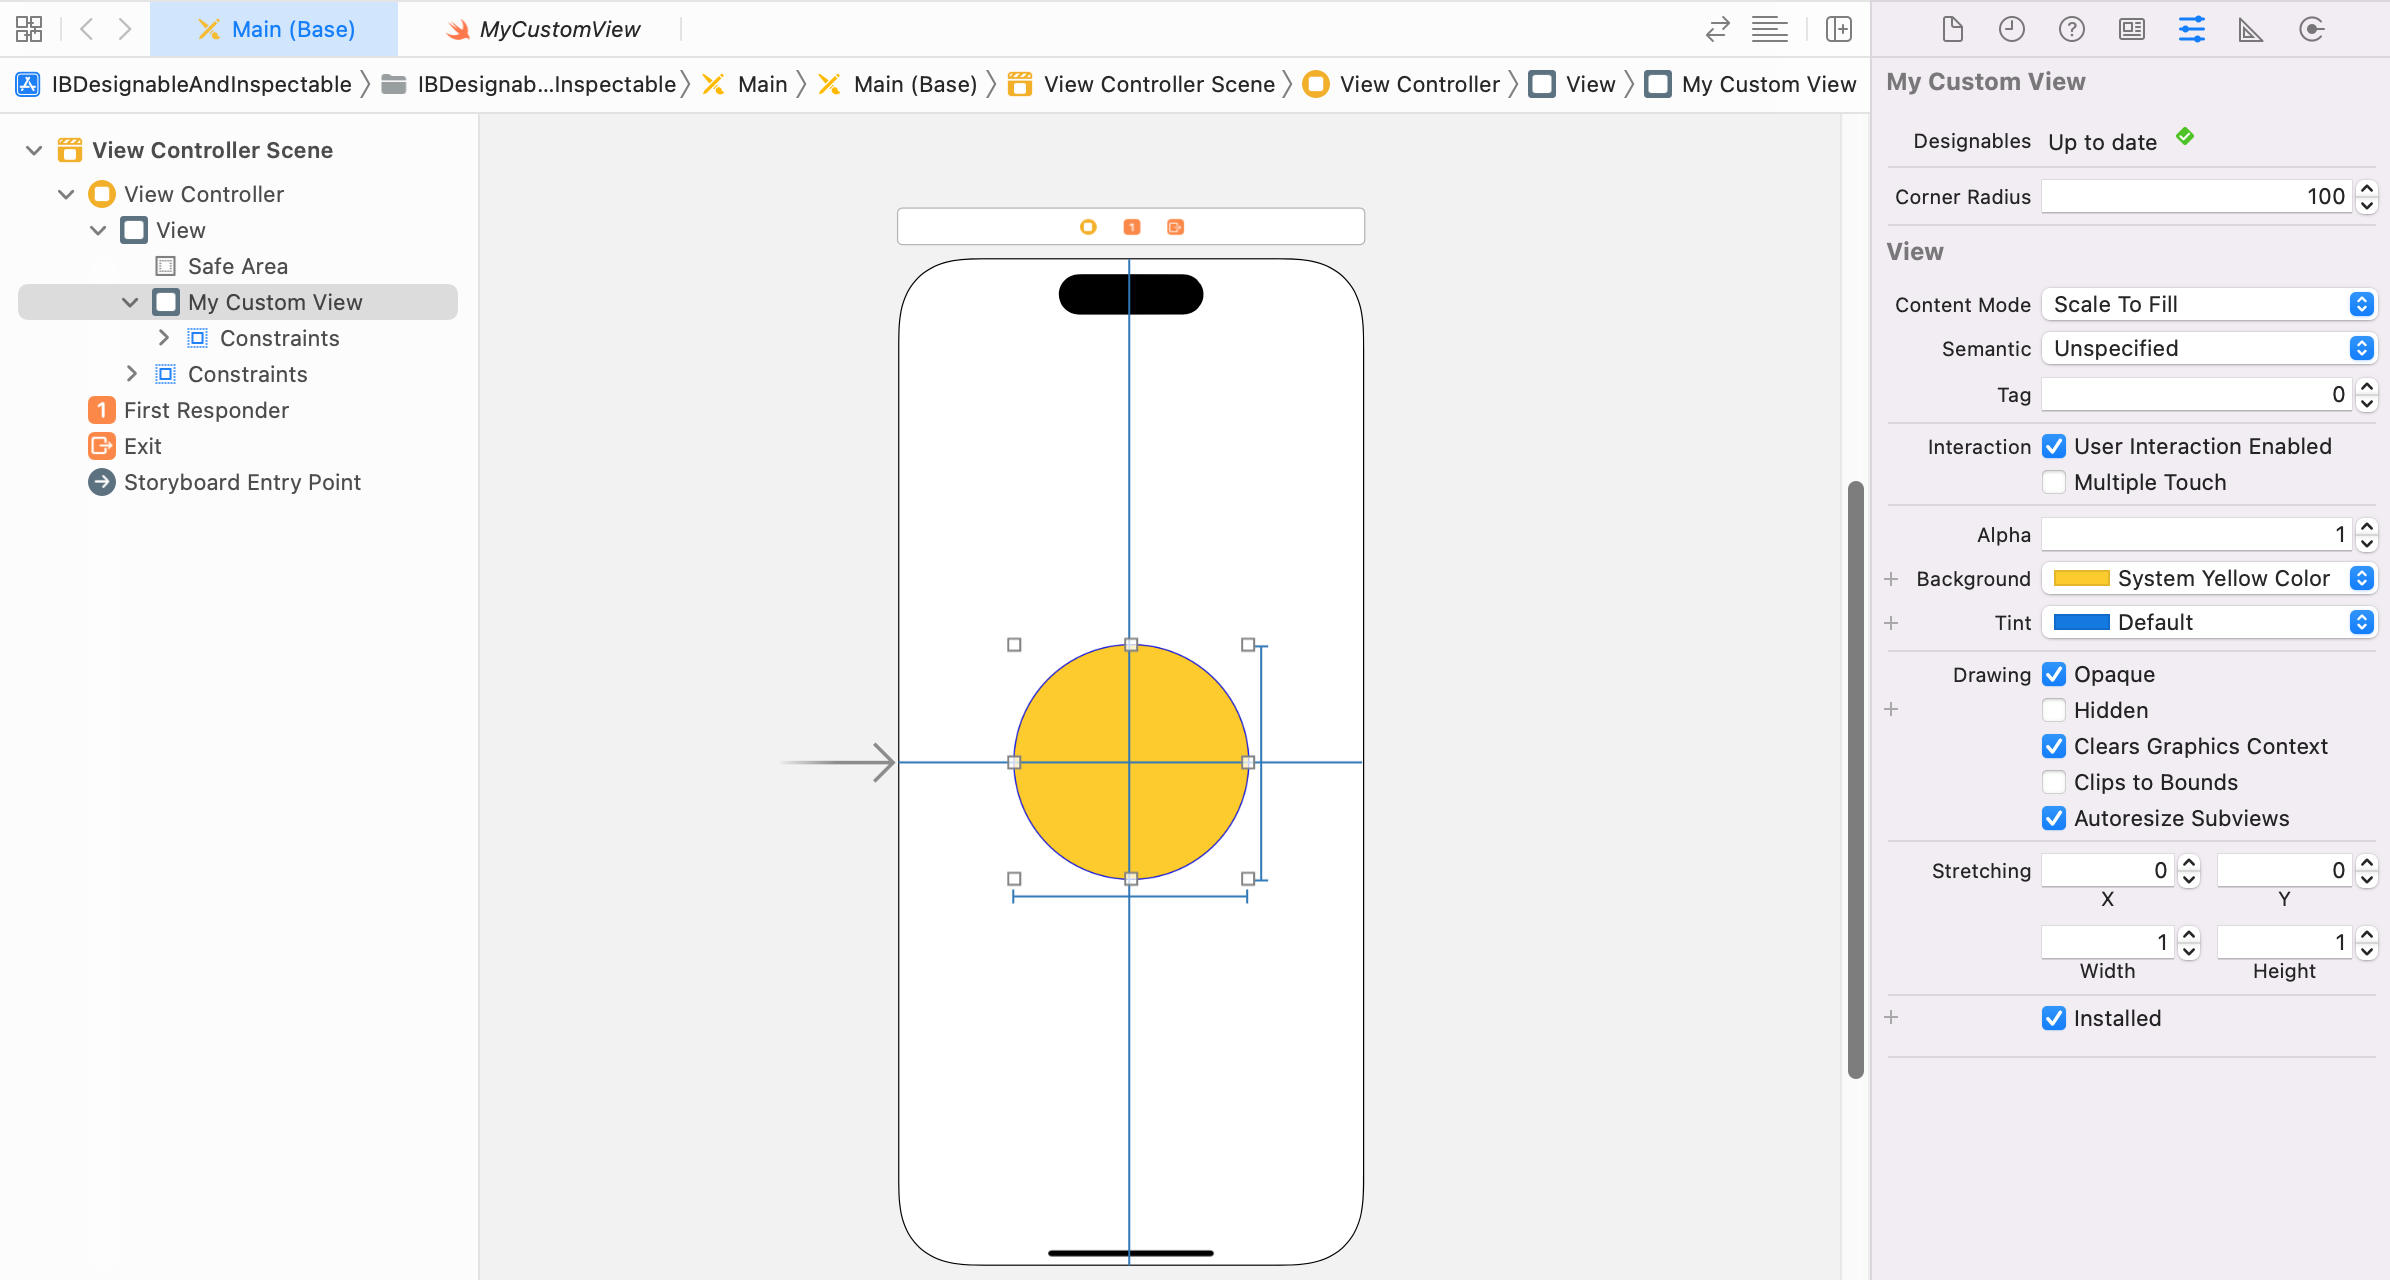The width and height of the screenshot is (2390, 1280).
Task: Open the Content Mode dropdown
Action: click(x=2208, y=304)
